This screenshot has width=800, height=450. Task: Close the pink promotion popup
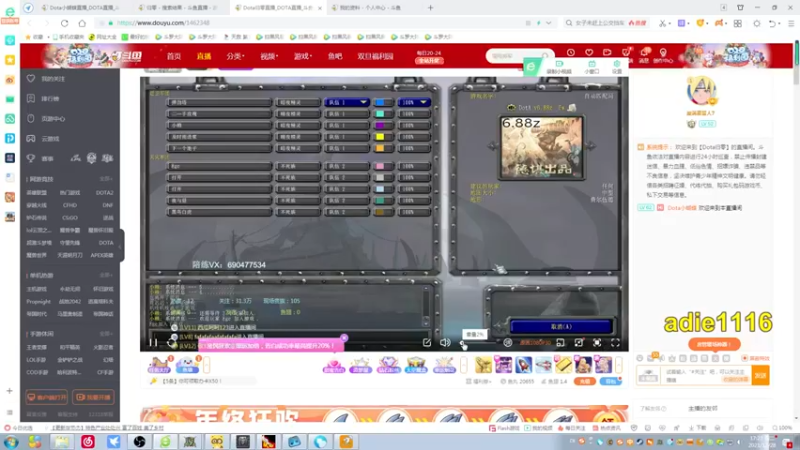coord(344,338)
